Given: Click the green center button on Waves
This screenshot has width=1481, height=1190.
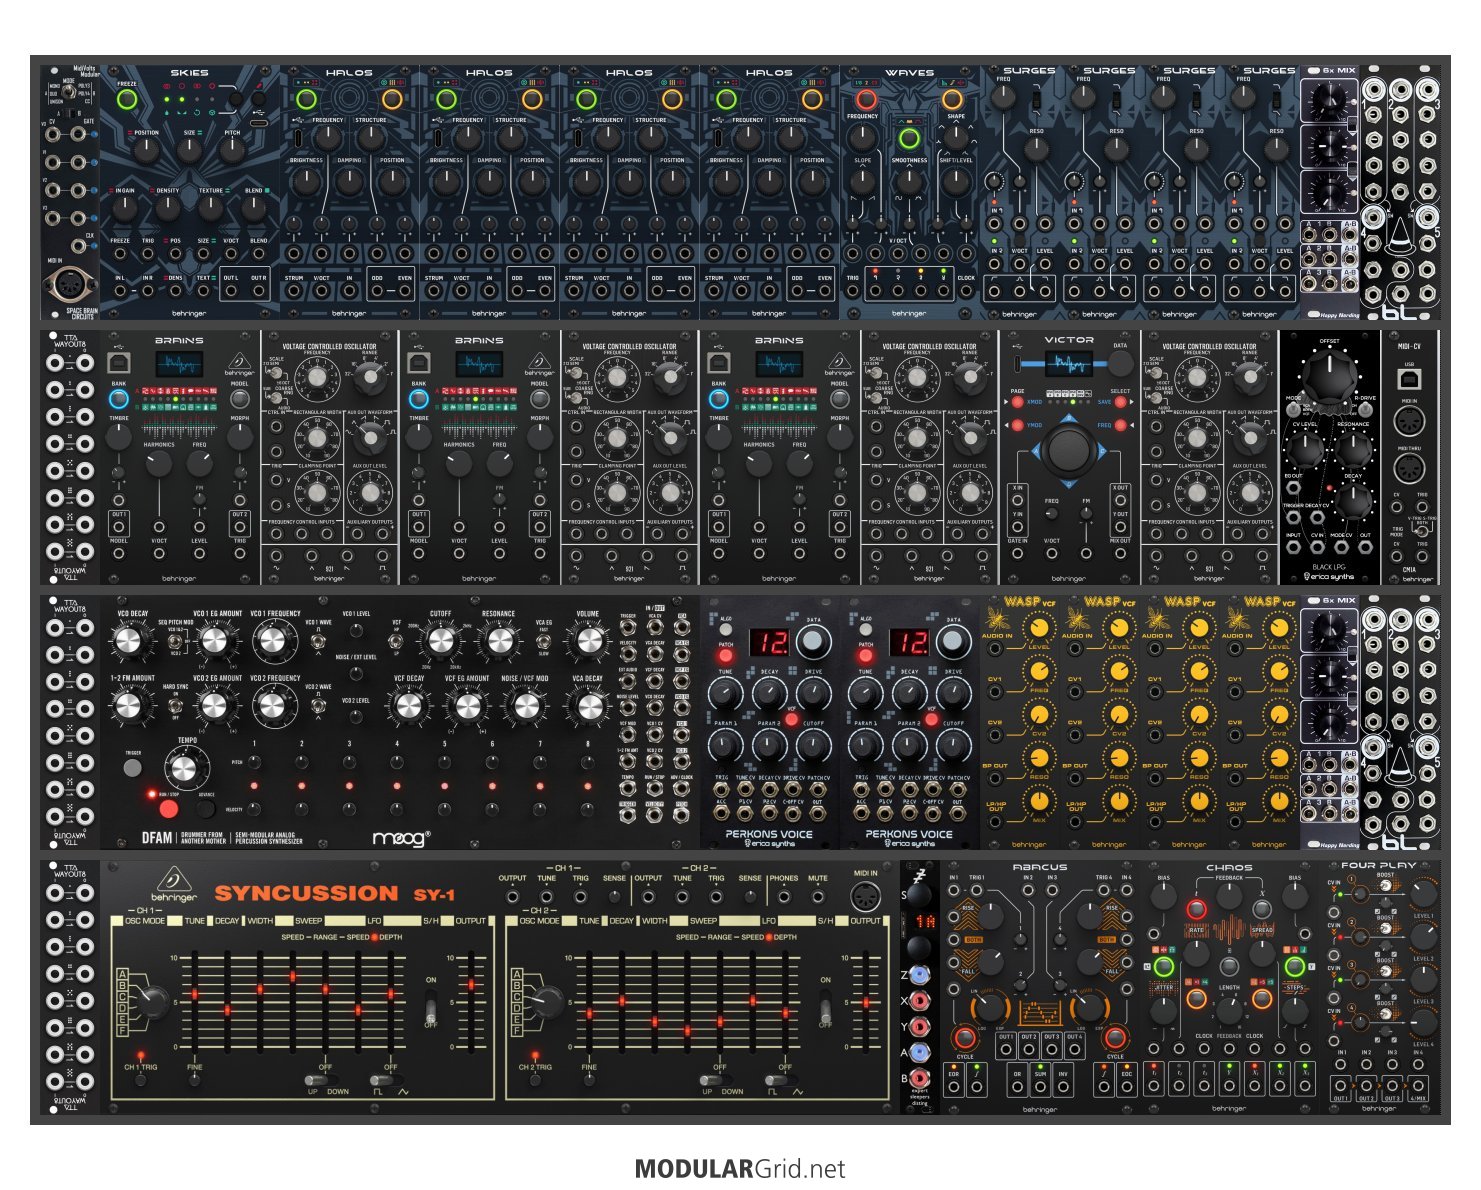Looking at the screenshot, I should (909, 138).
